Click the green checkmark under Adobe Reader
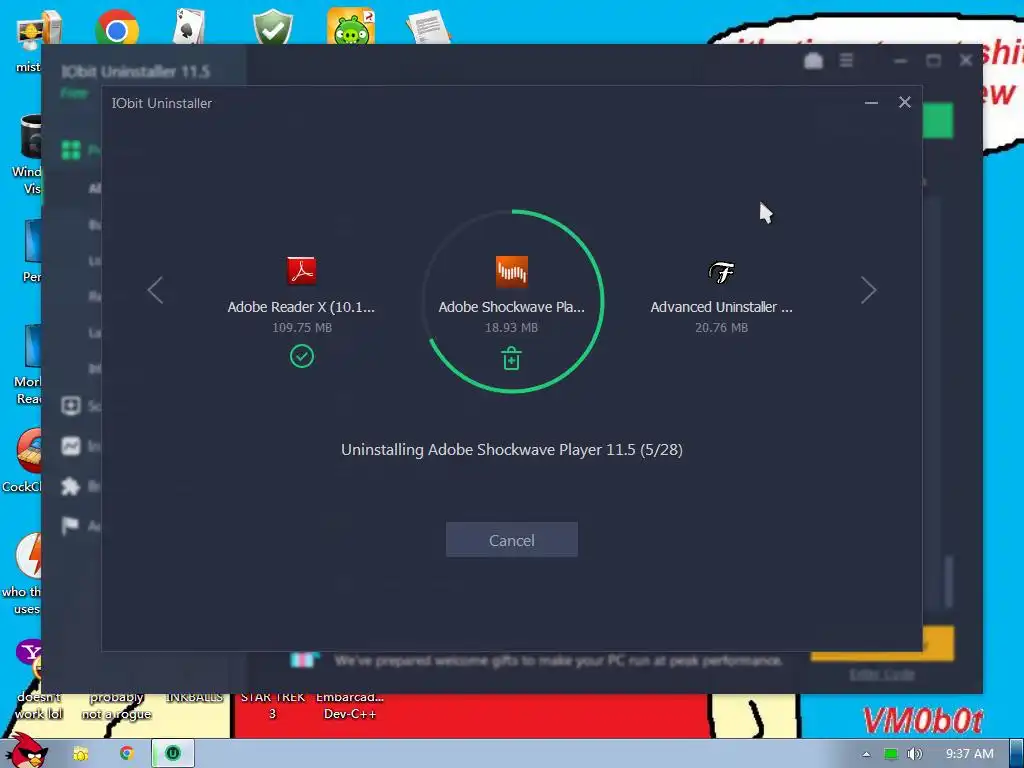 302,356
